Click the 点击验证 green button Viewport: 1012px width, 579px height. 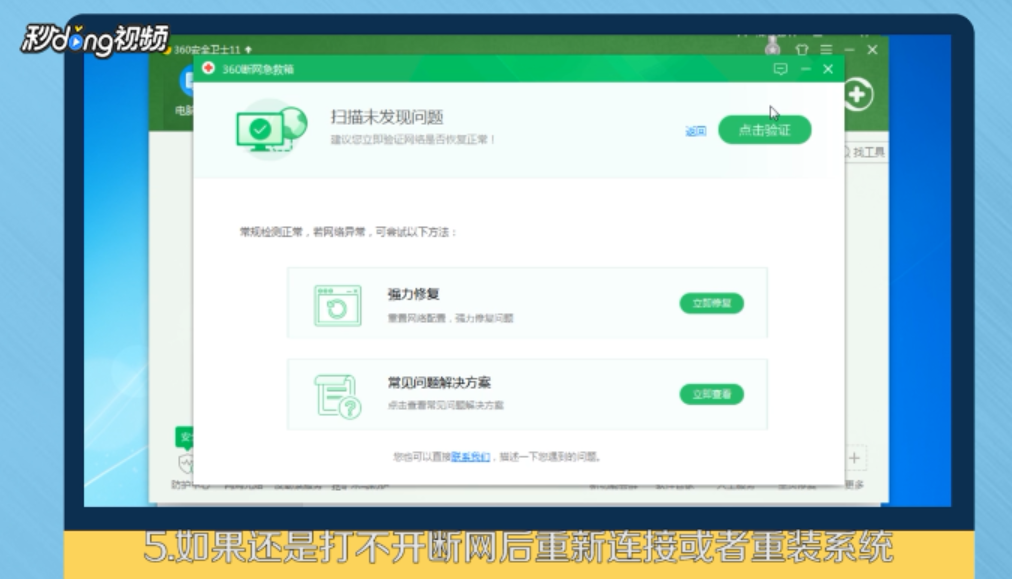tap(764, 130)
